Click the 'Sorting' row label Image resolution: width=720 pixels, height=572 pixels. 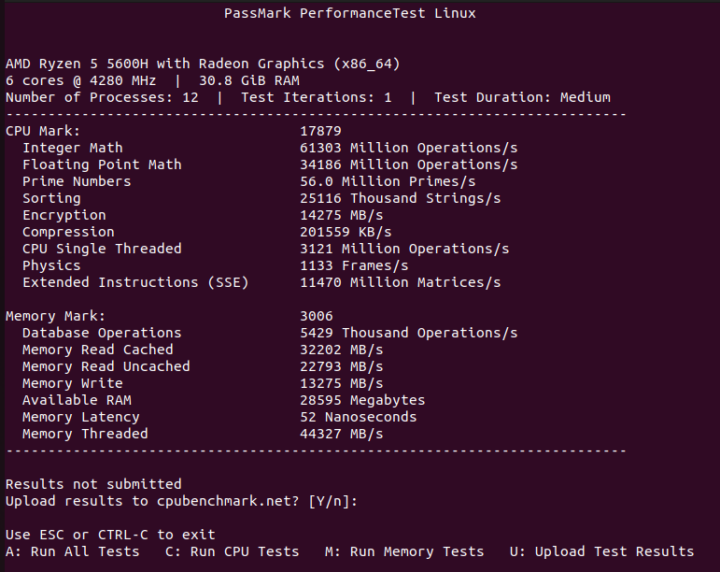(x=51, y=198)
